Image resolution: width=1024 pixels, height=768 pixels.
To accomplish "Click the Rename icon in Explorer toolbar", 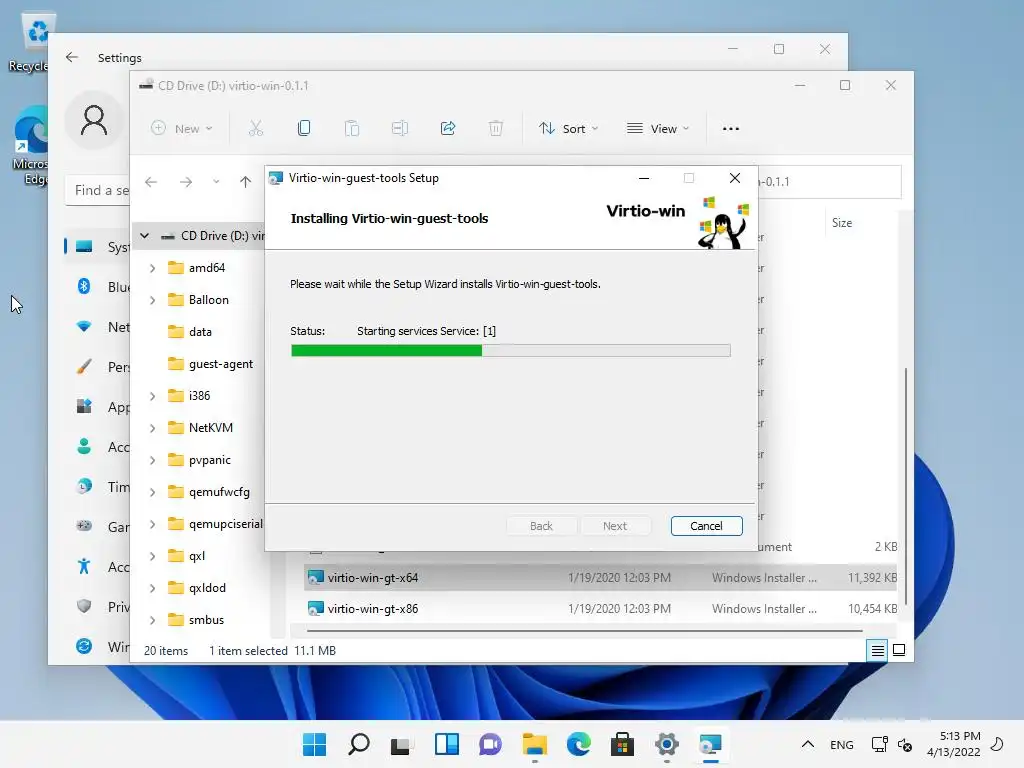I will [x=400, y=129].
